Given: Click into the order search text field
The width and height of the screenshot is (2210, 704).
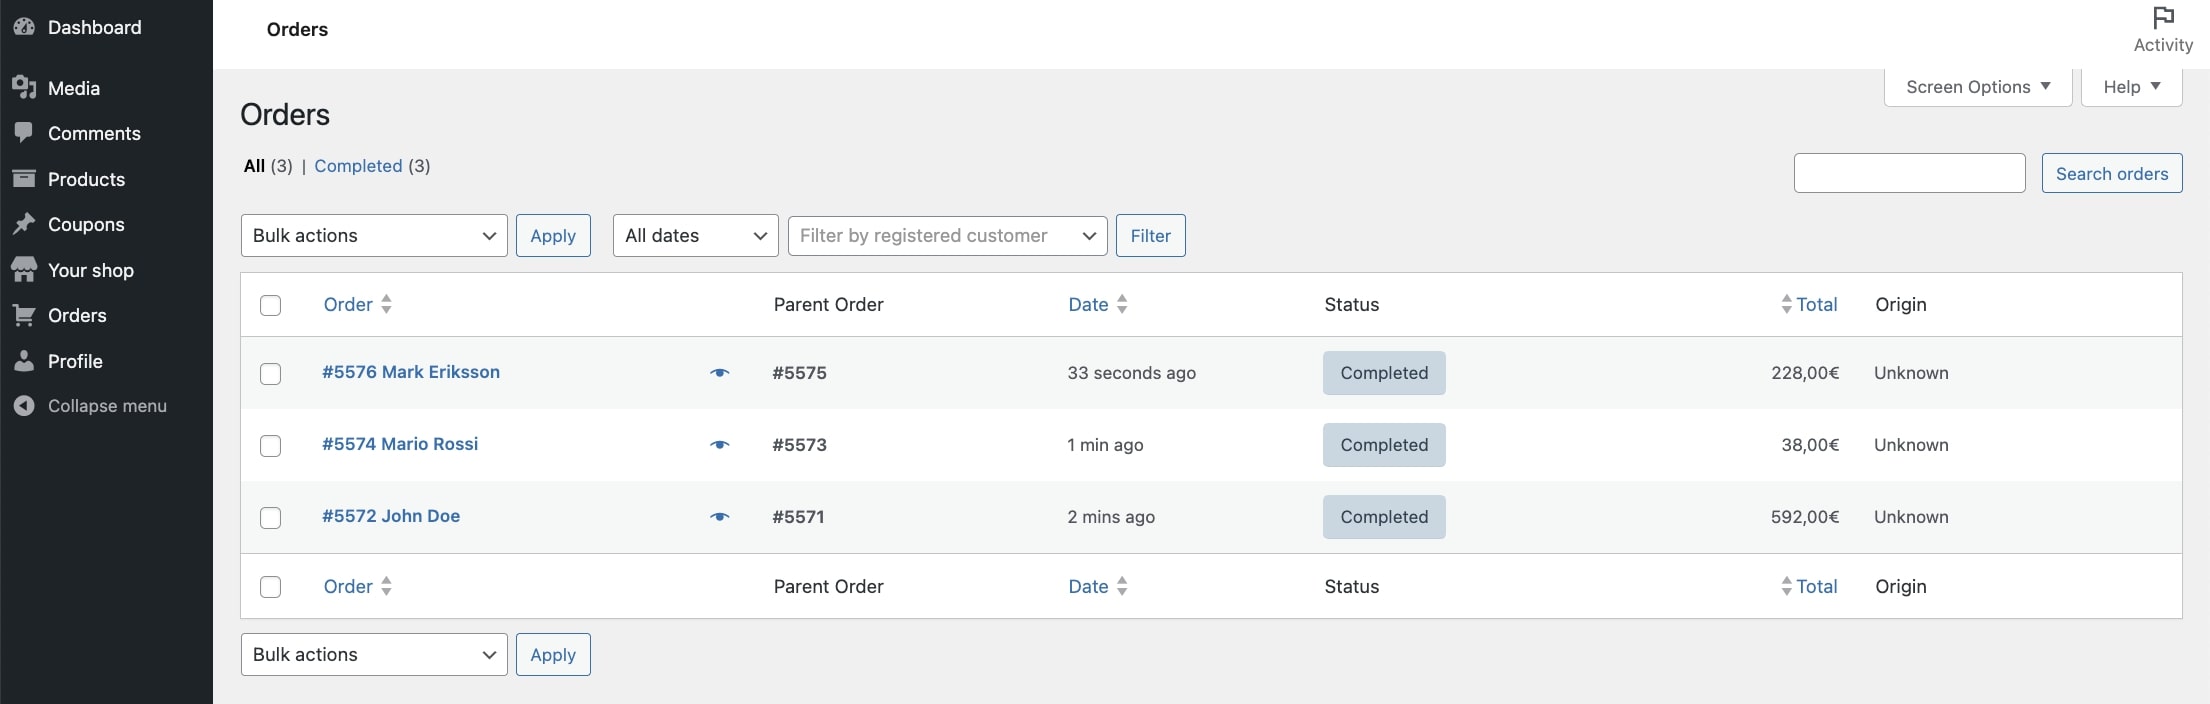Looking at the screenshot, I should (x=1909, y=173).
